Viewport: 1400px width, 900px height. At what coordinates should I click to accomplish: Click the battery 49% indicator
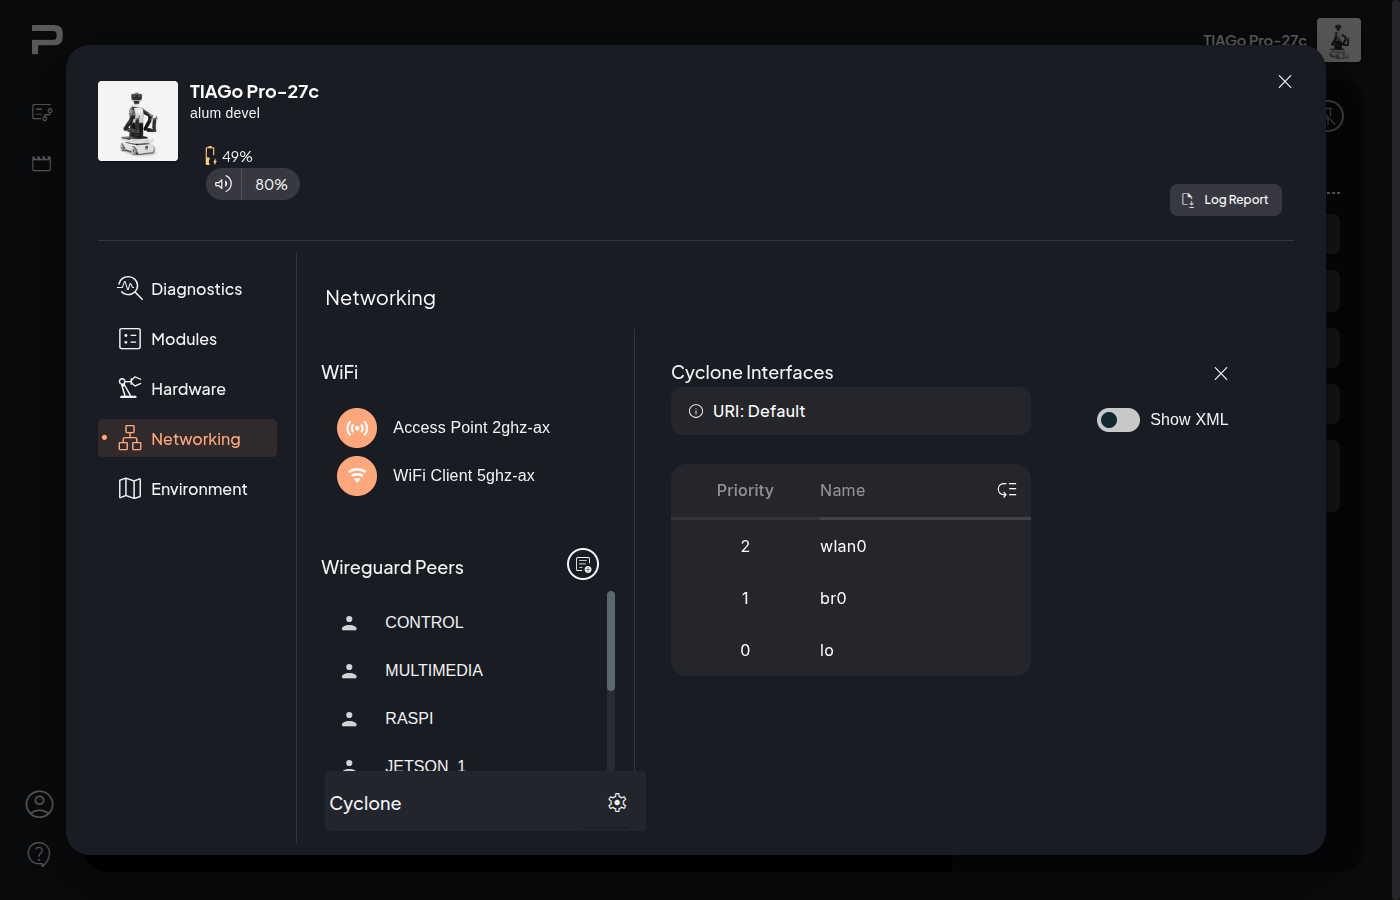[228, 156]
